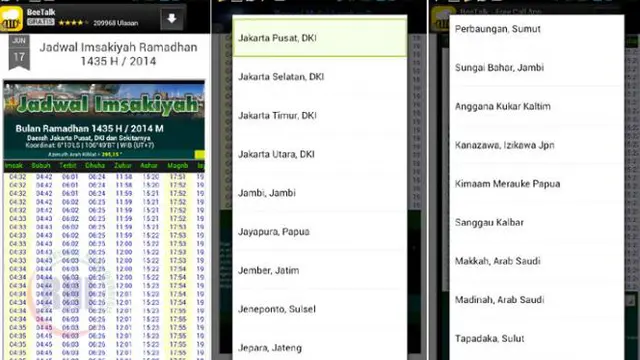Choose Jambi, Jambi in city list
The width and height of the screenshot is (640, 360).
(x=320, y=193)
